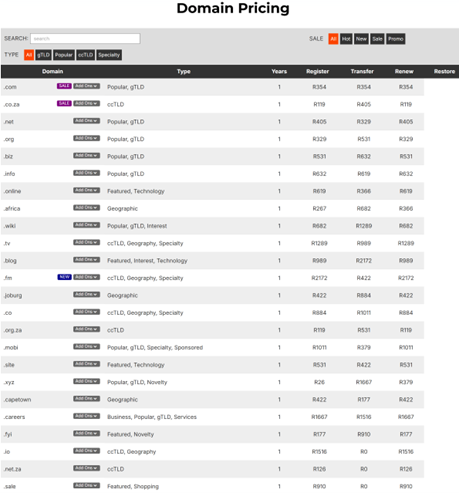This screenshot has height=493, width=459.
Task: Open Add-Ons dropdown for .net
Action: 87,121
